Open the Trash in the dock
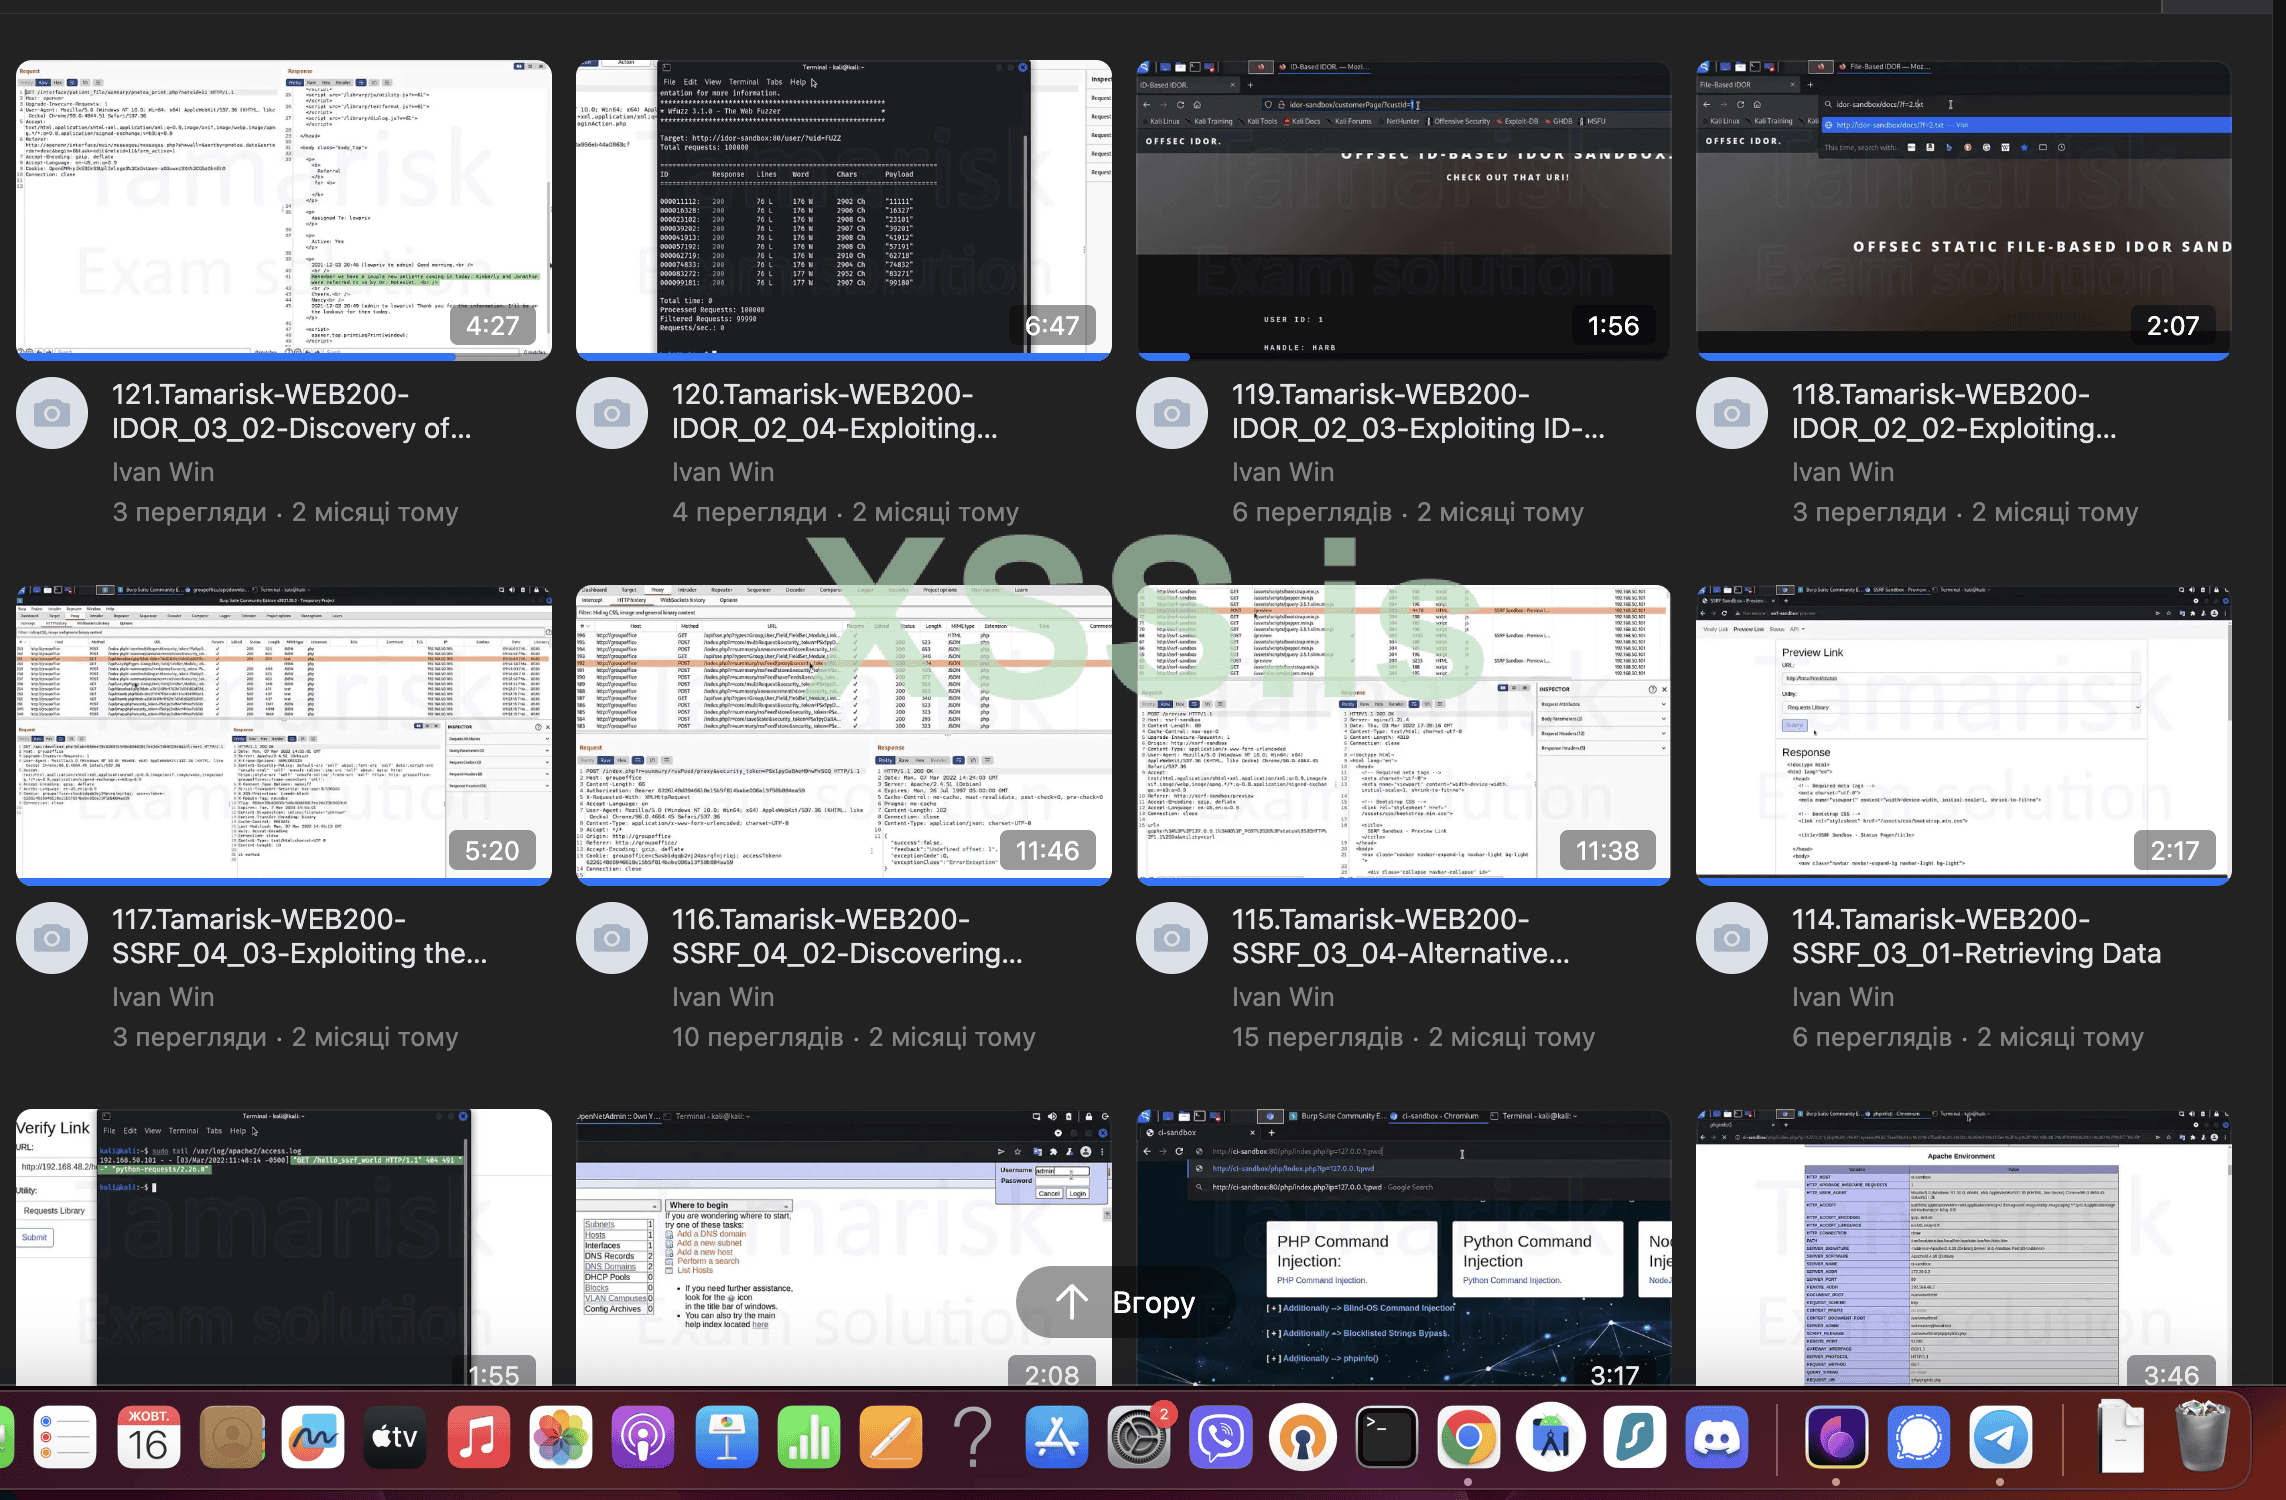Viewport: 2286px width, 1500px height. (x=2202, y=1438)
